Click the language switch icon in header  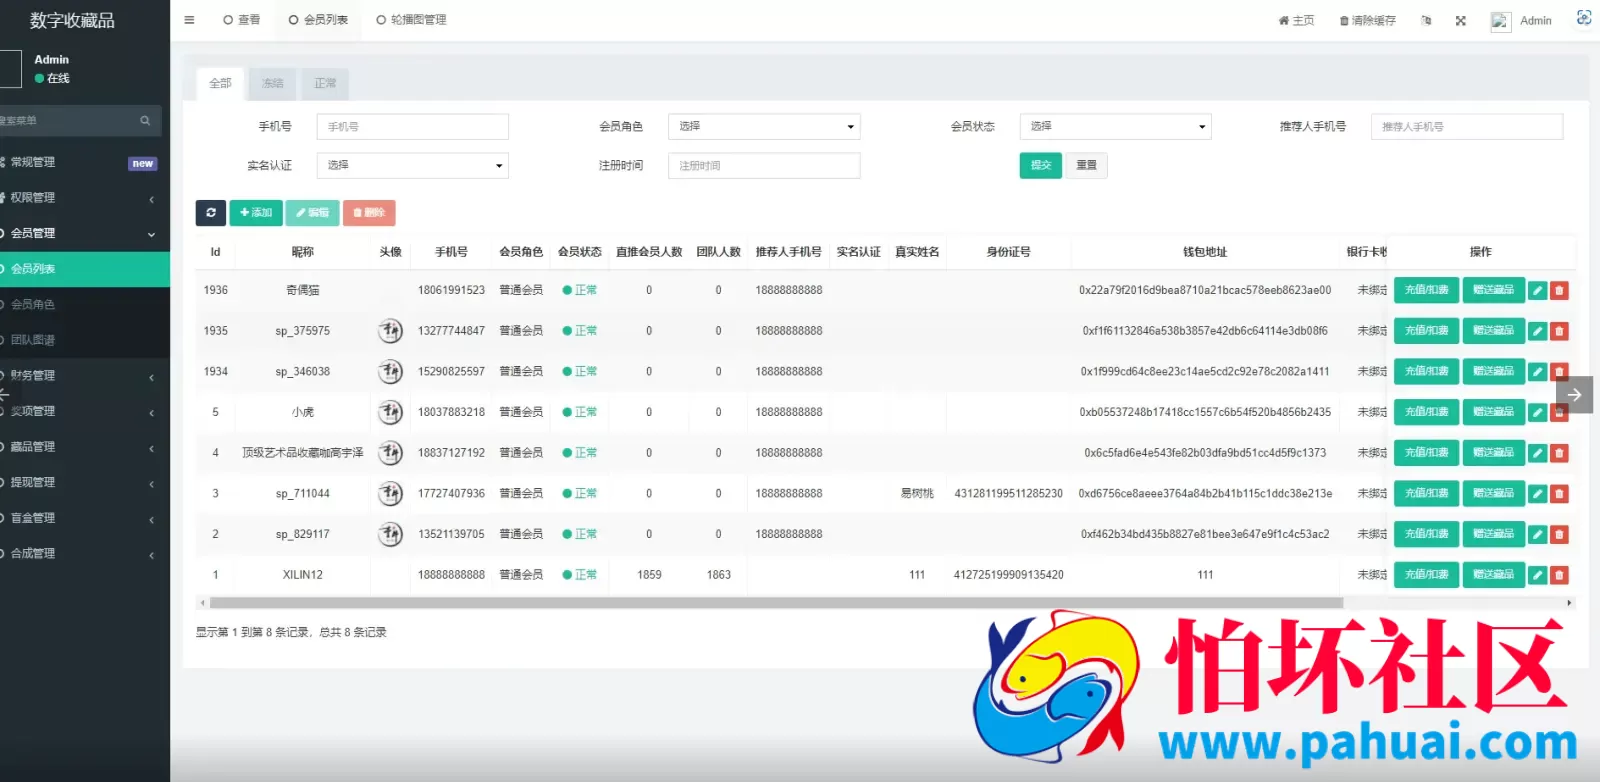1426,20
